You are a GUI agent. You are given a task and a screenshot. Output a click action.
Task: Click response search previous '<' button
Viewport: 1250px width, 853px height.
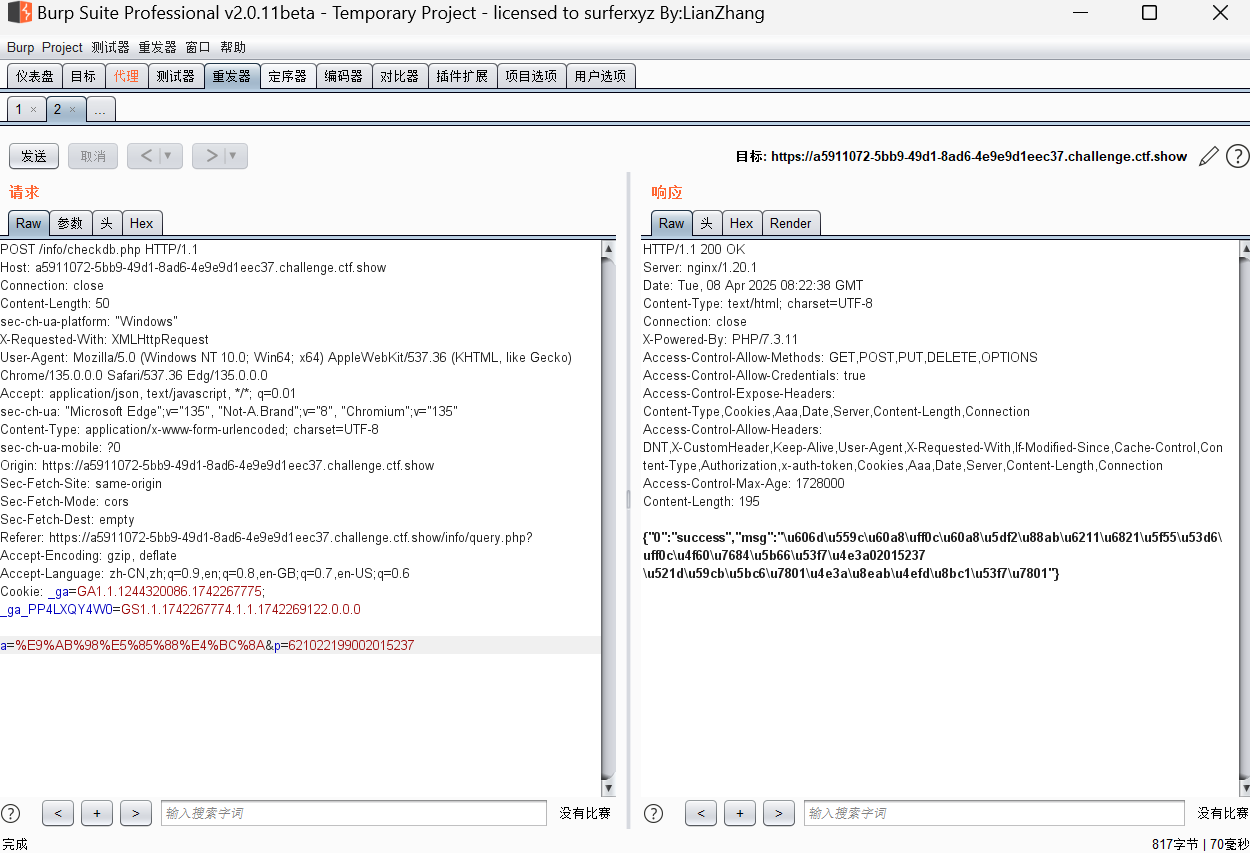click(x=701, y=813)
